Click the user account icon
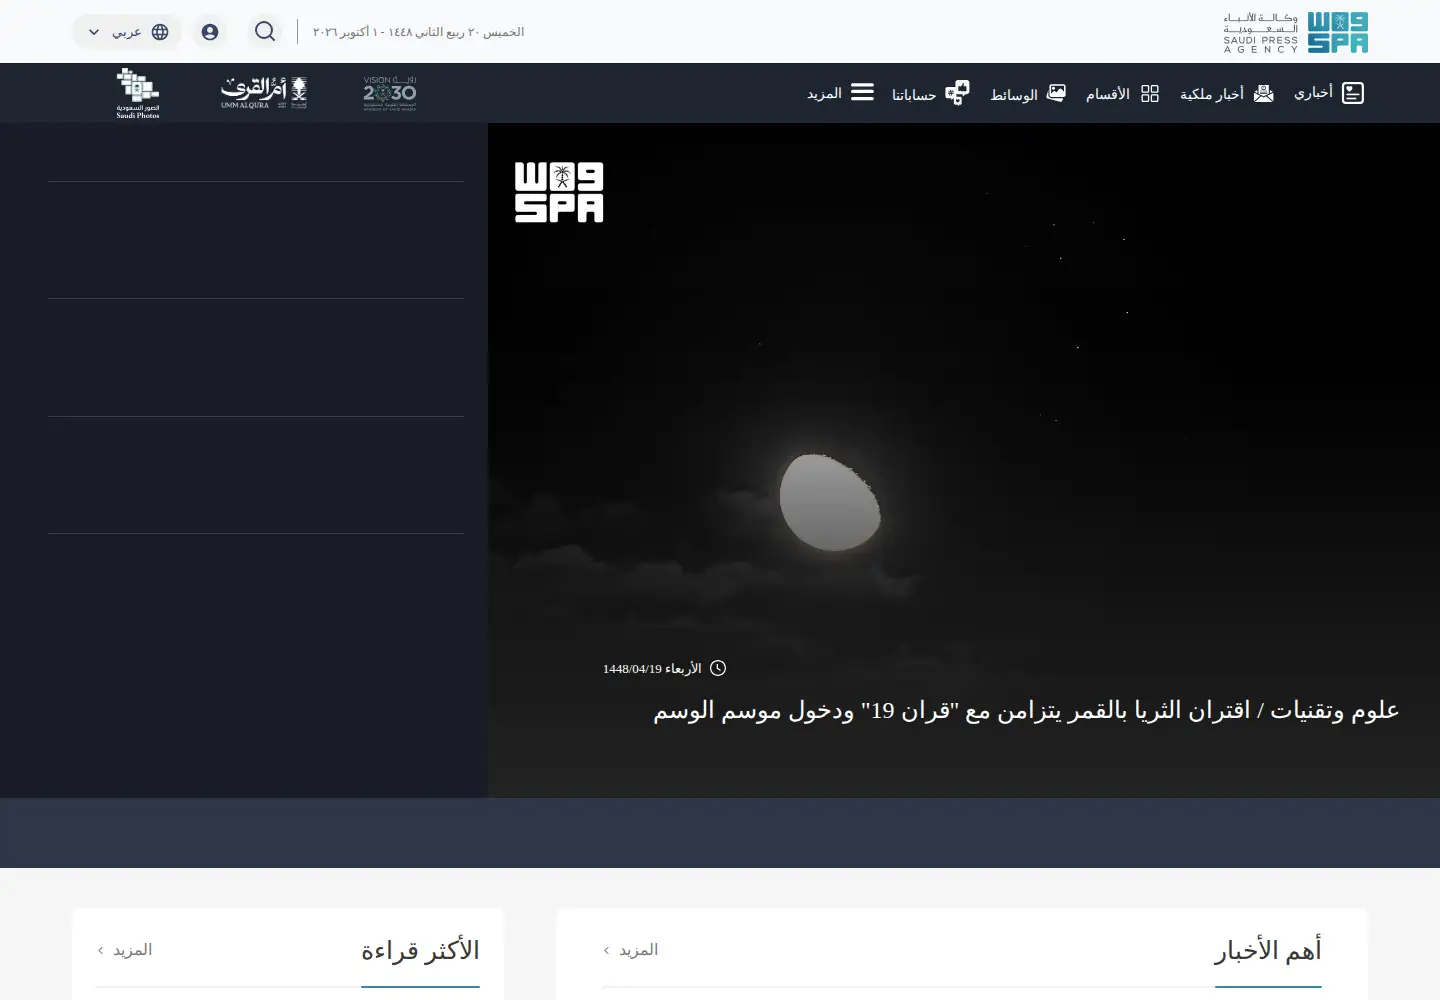 click(x=210, y=32)
